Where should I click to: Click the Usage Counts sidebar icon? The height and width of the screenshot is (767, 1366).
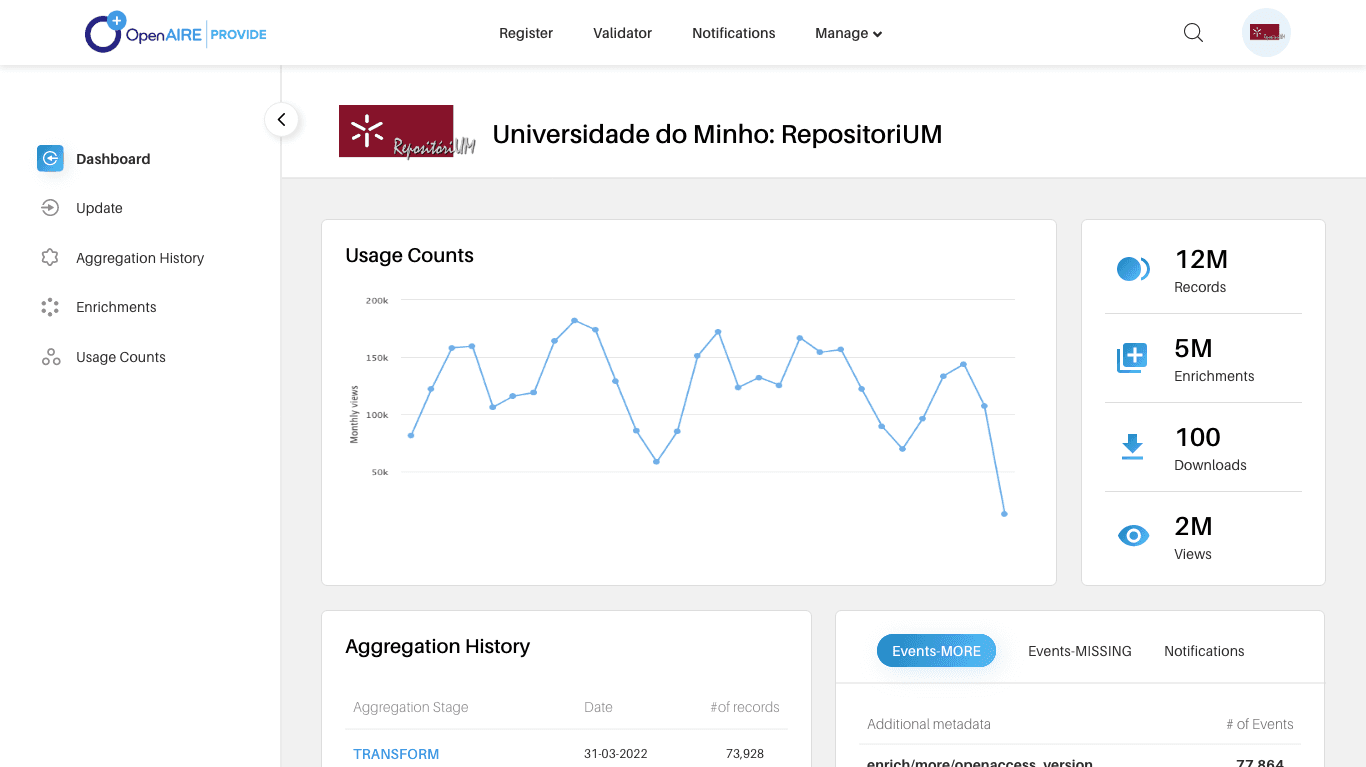tap(50, 357)
